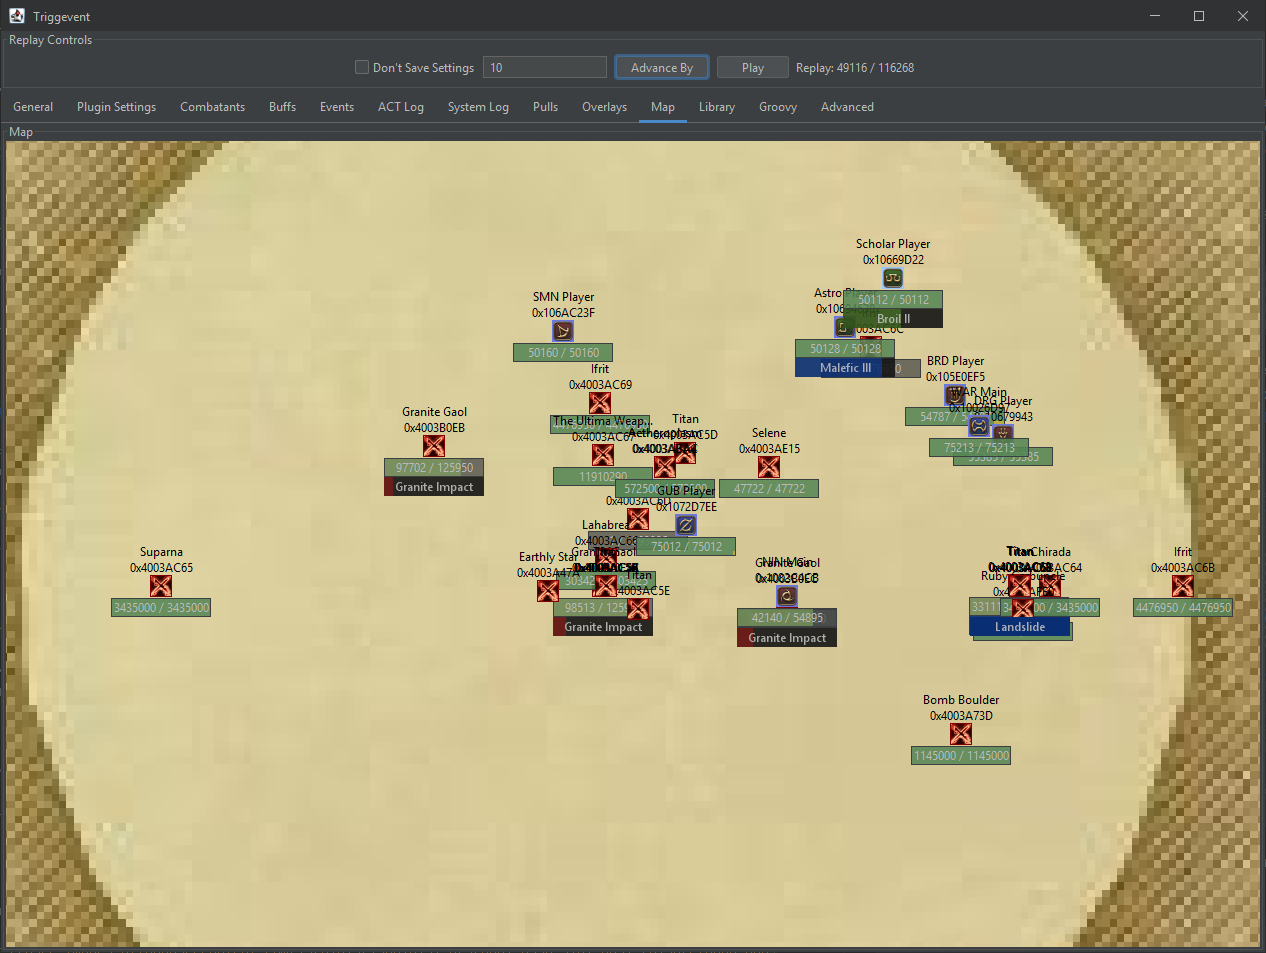Click the Scholar Player name label
Image resolution: width=1266 pixels, height=953 pixels.
pos(893,244)
